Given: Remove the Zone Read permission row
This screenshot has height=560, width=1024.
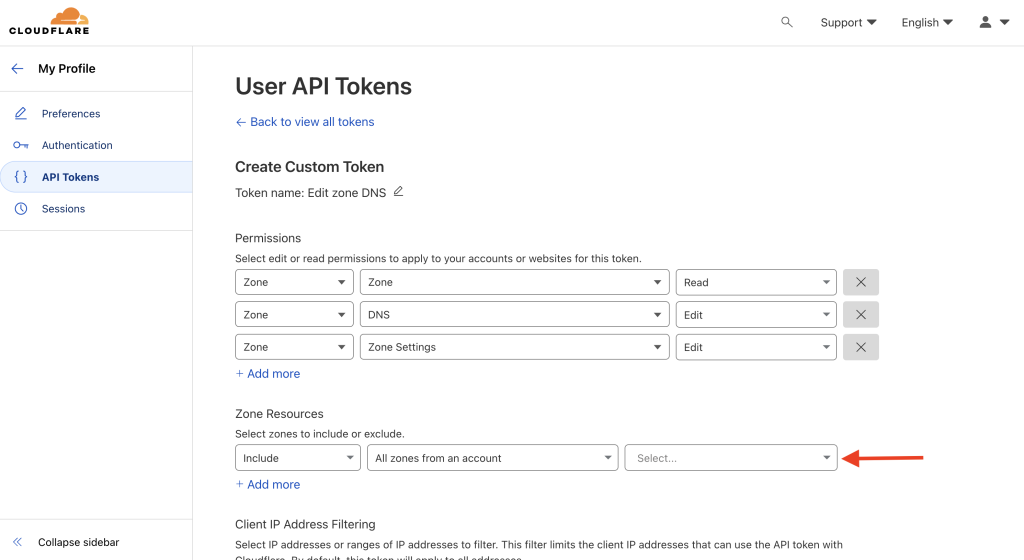Looking at the screenshot, I should [860, 283].
